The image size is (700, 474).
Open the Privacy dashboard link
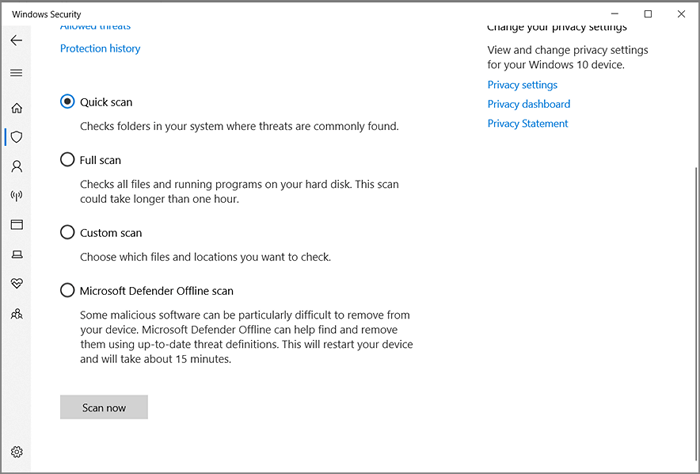point(528,104)
